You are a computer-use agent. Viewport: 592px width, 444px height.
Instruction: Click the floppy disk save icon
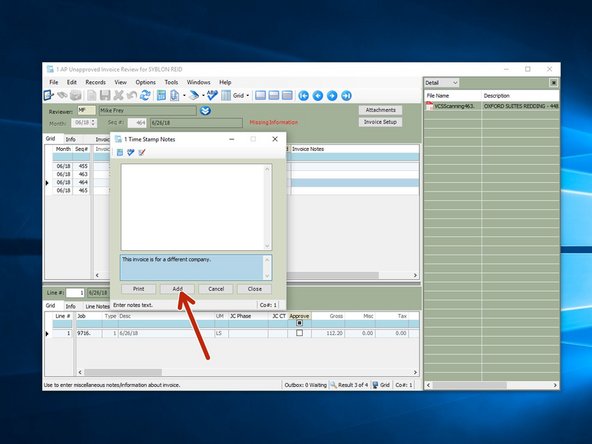point(105,96)
